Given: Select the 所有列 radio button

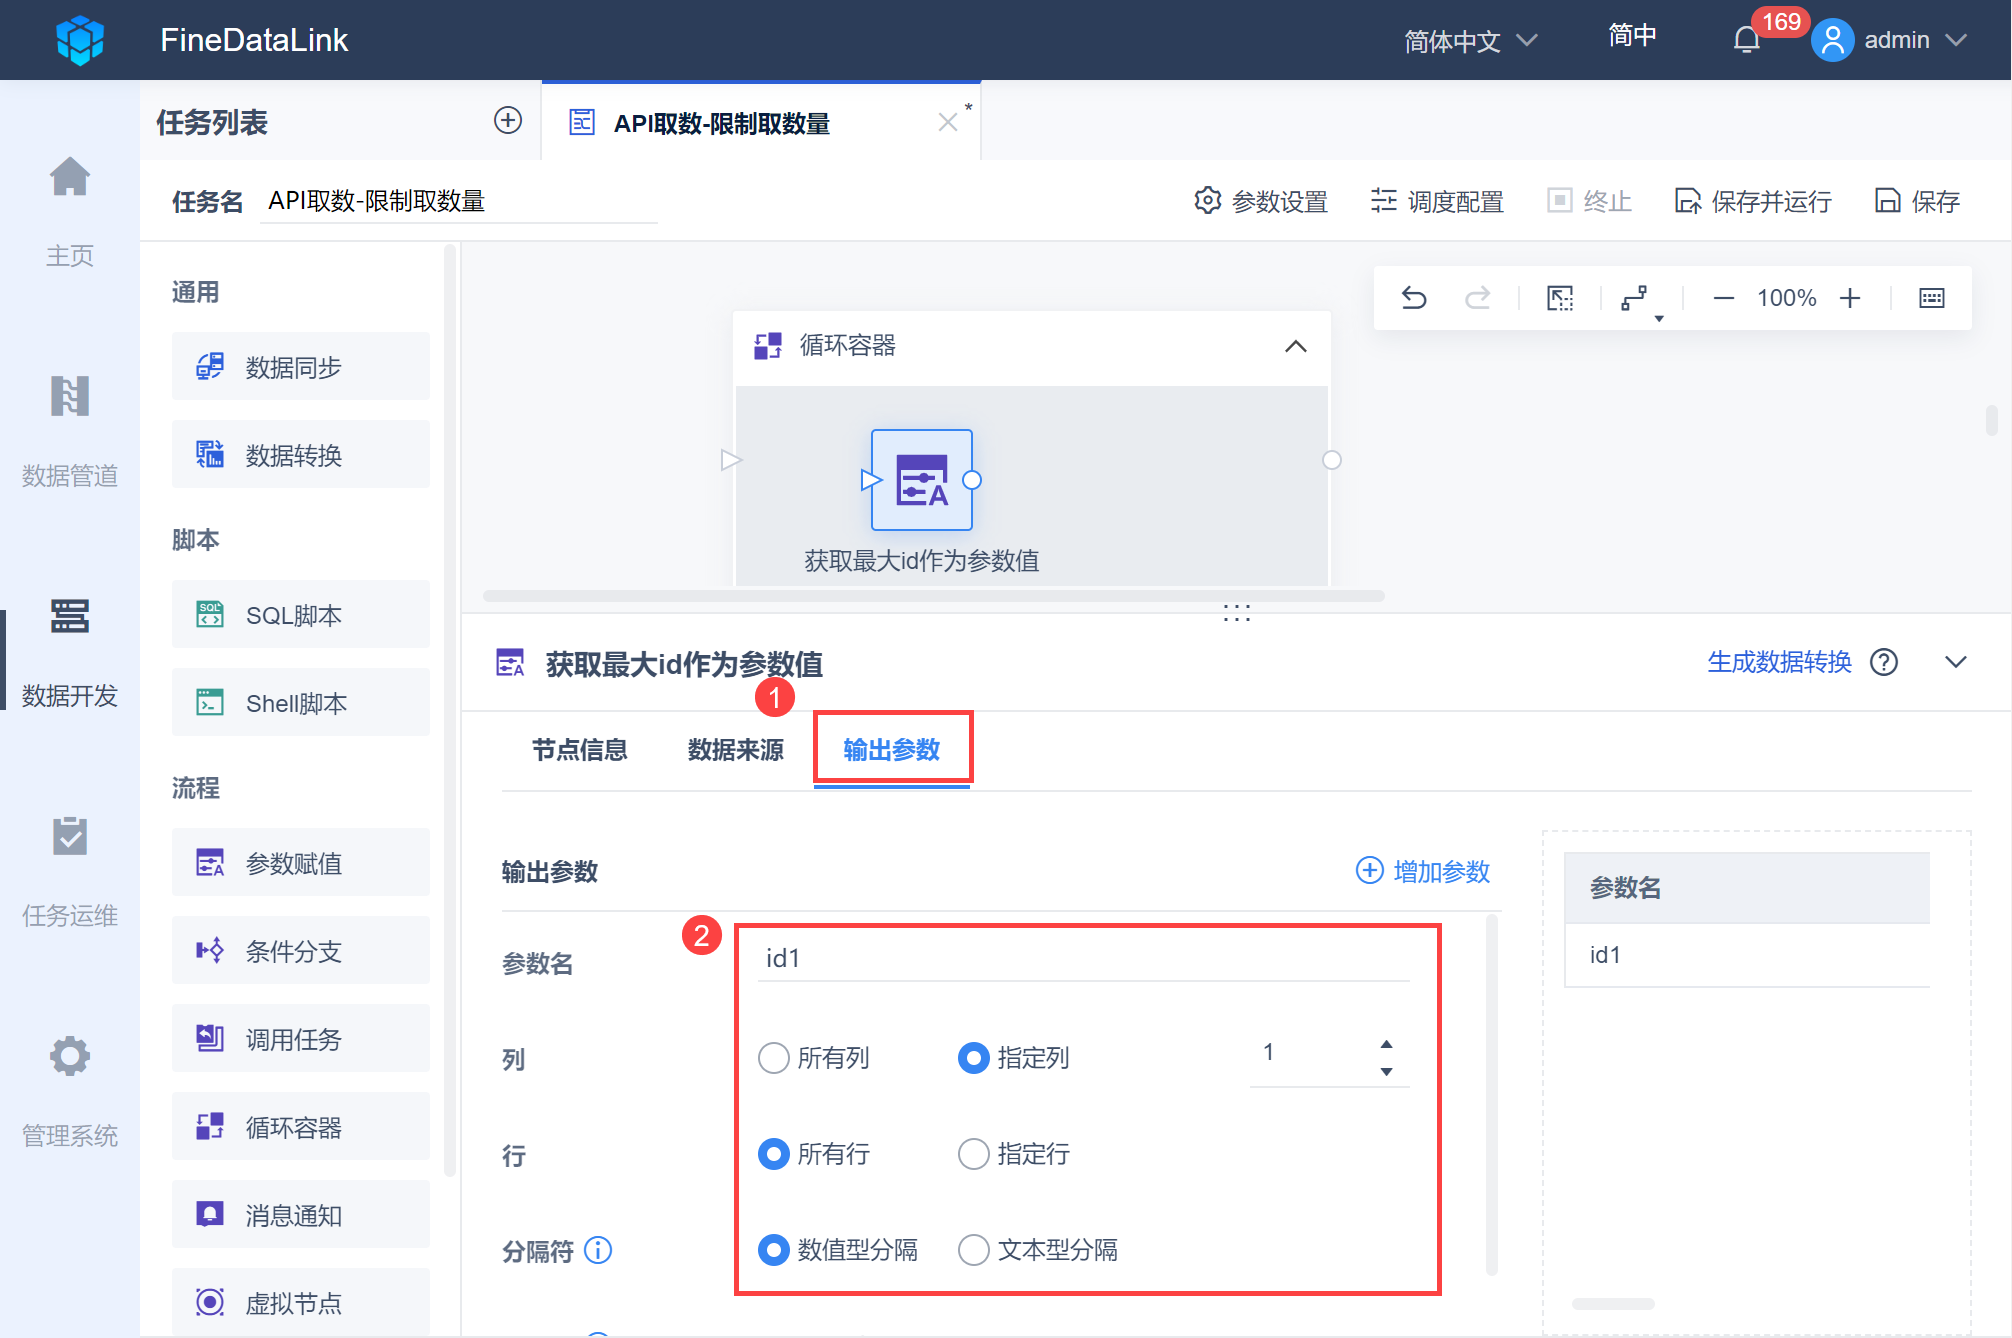Looking at the screenshot, I should pos(774,1058).
